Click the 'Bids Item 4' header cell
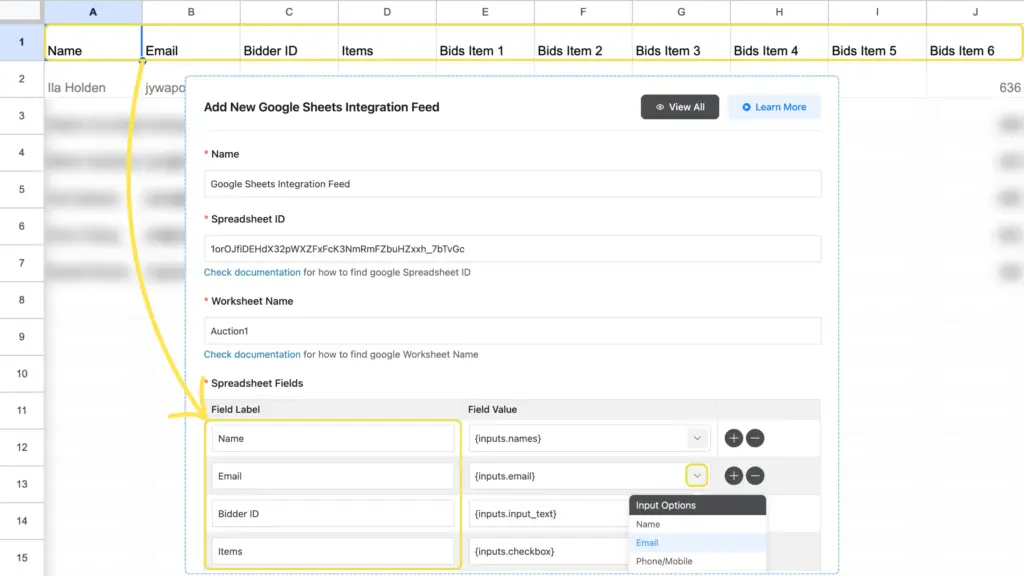This screenshot has height=576, width=1024. tap(779, 43)
